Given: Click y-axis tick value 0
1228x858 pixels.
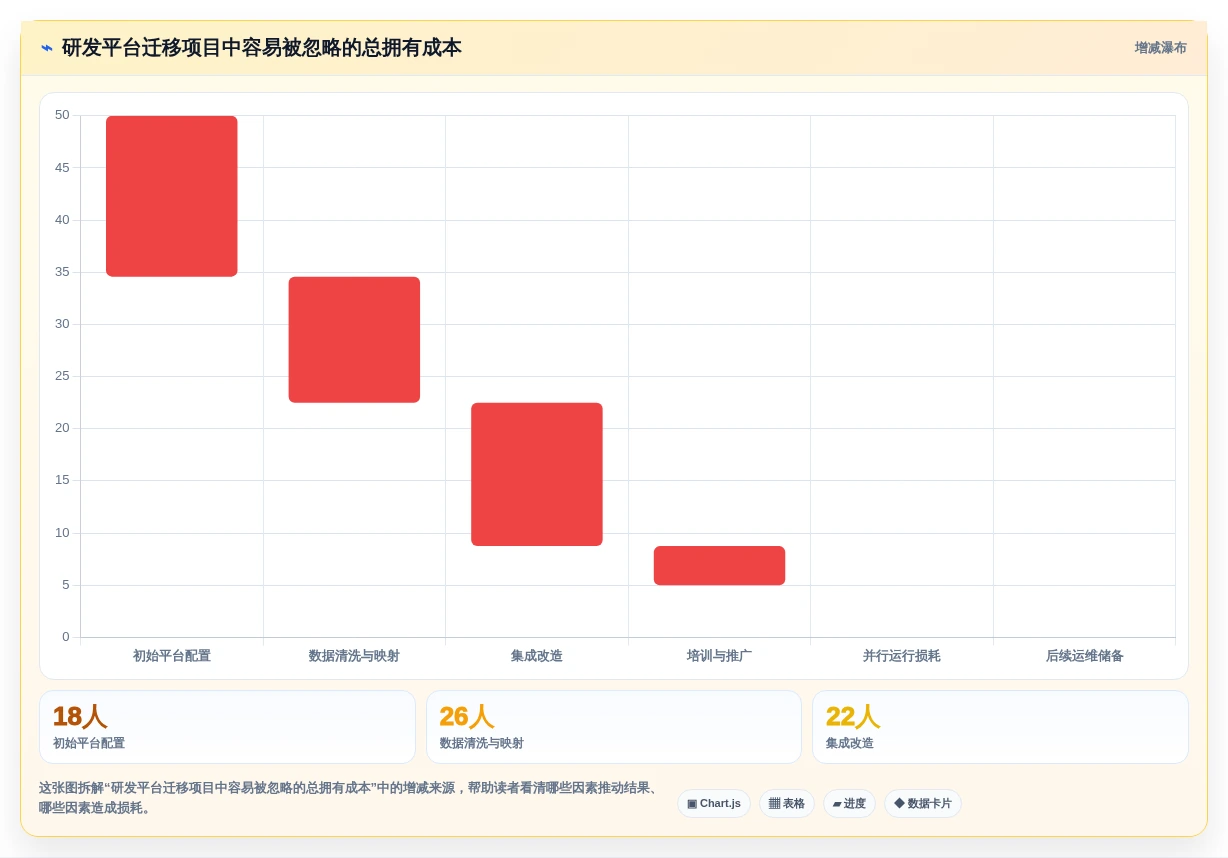Looking at the screenshot, I should pyautogui.click(x=66, y=637).
